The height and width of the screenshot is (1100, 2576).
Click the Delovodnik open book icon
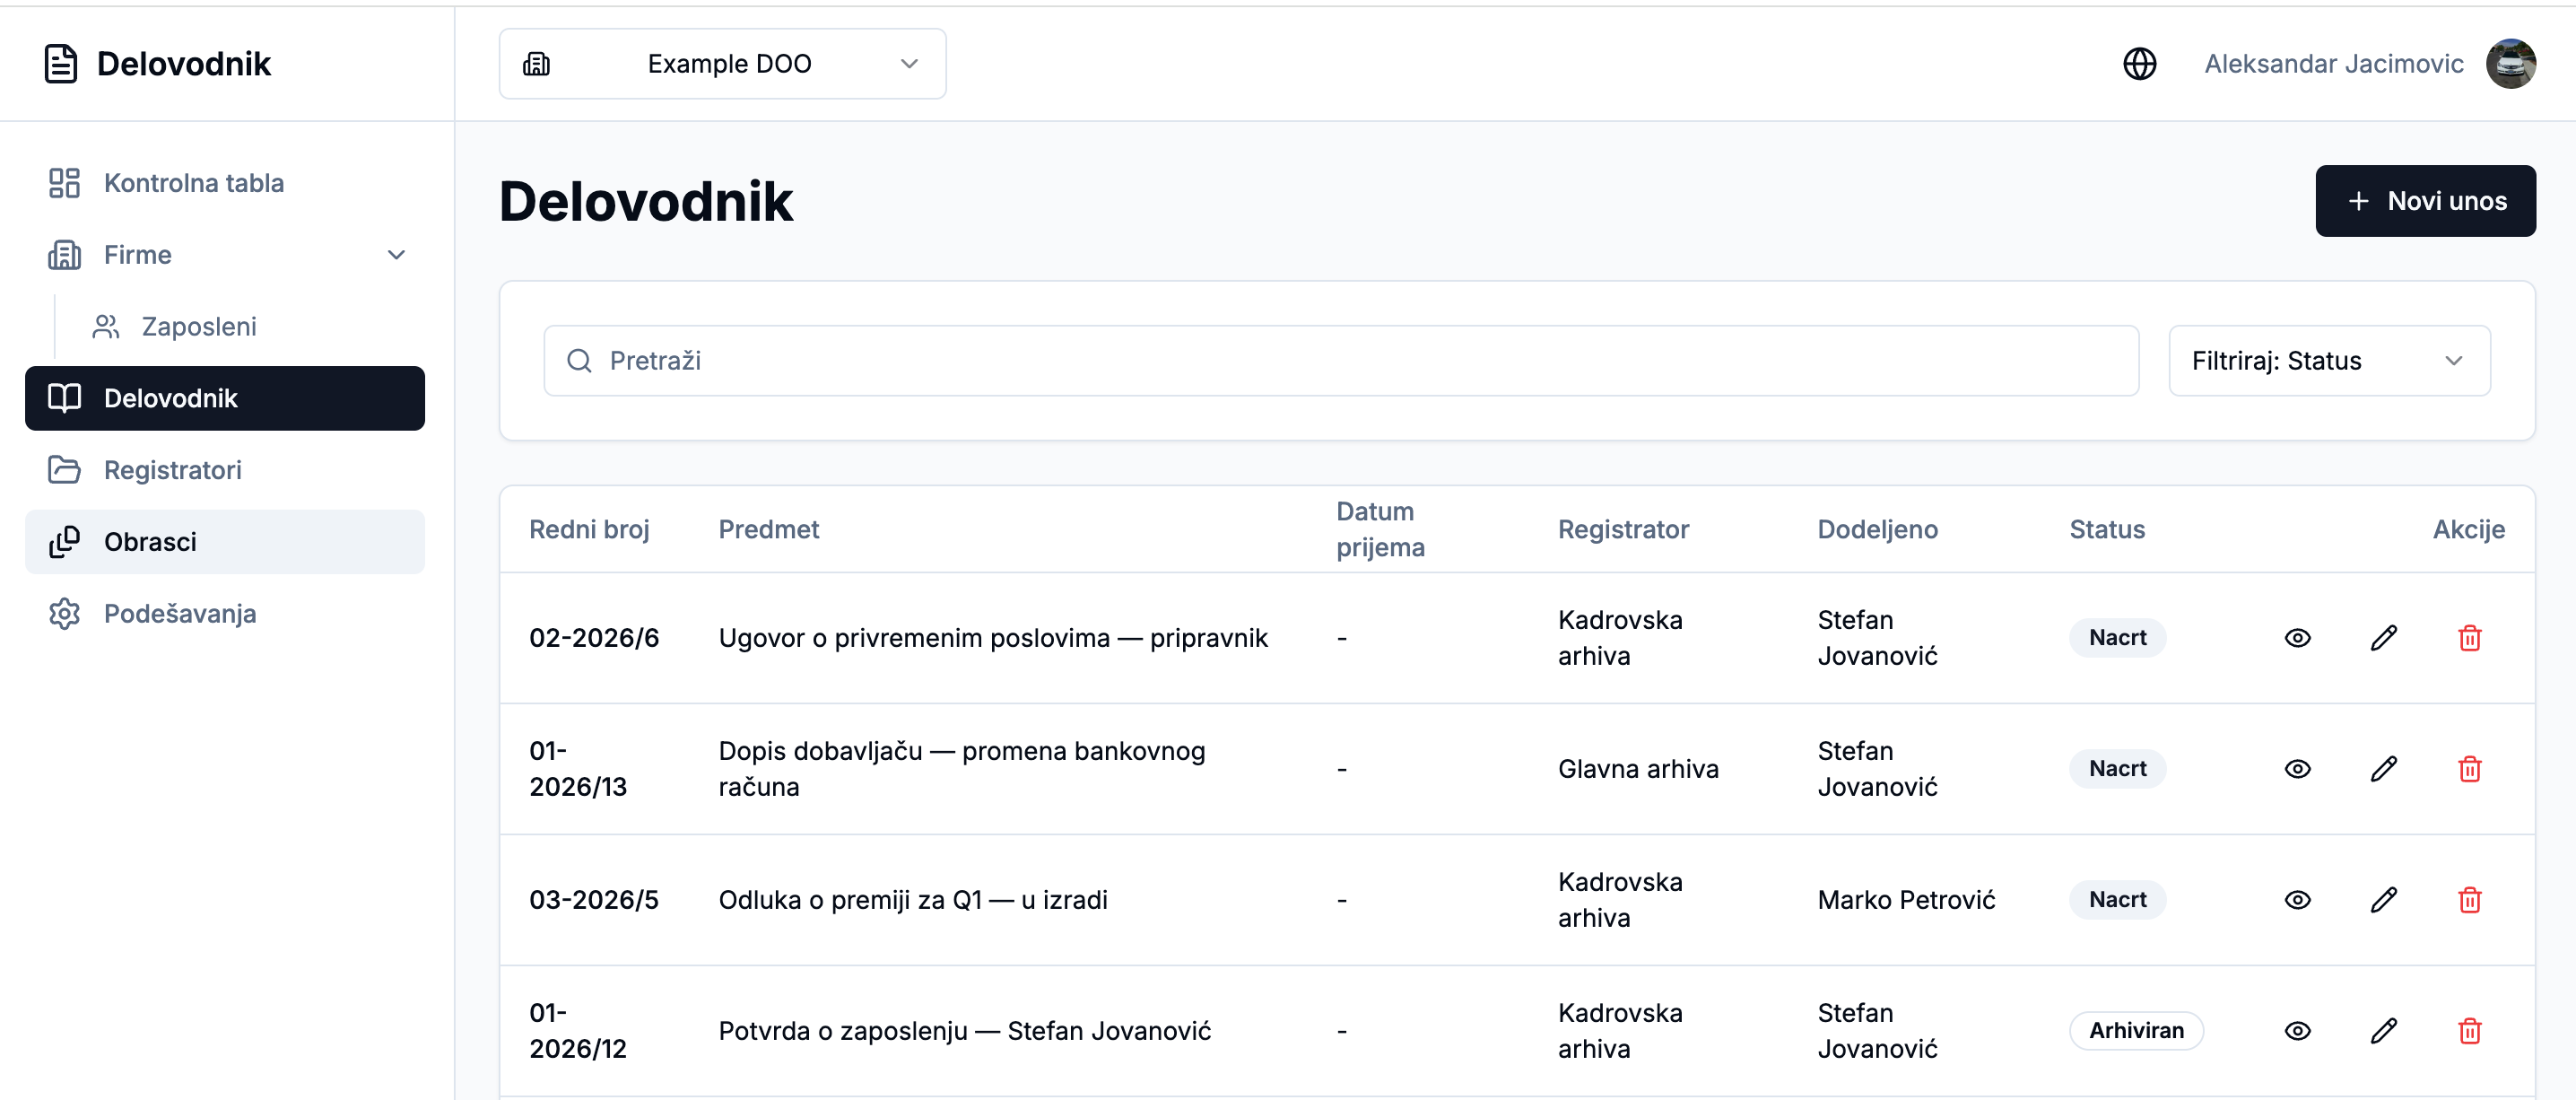click(64, 398)
